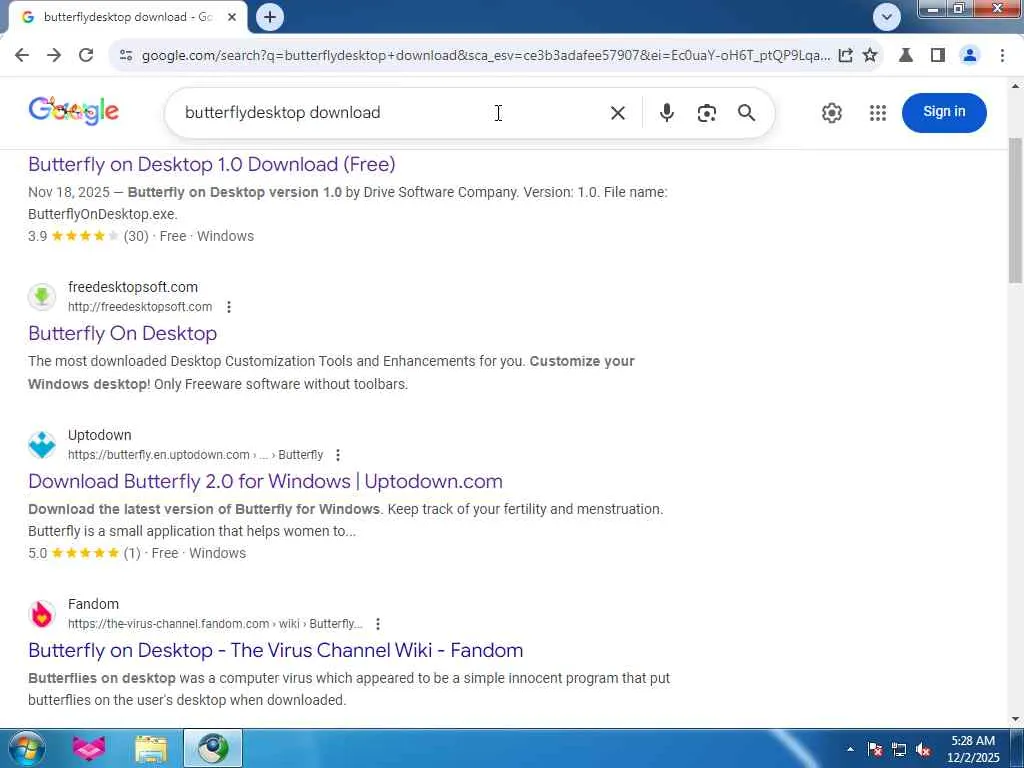Search by image with camera lens icon
The image size is (1024, 768).
click(707, 113)
